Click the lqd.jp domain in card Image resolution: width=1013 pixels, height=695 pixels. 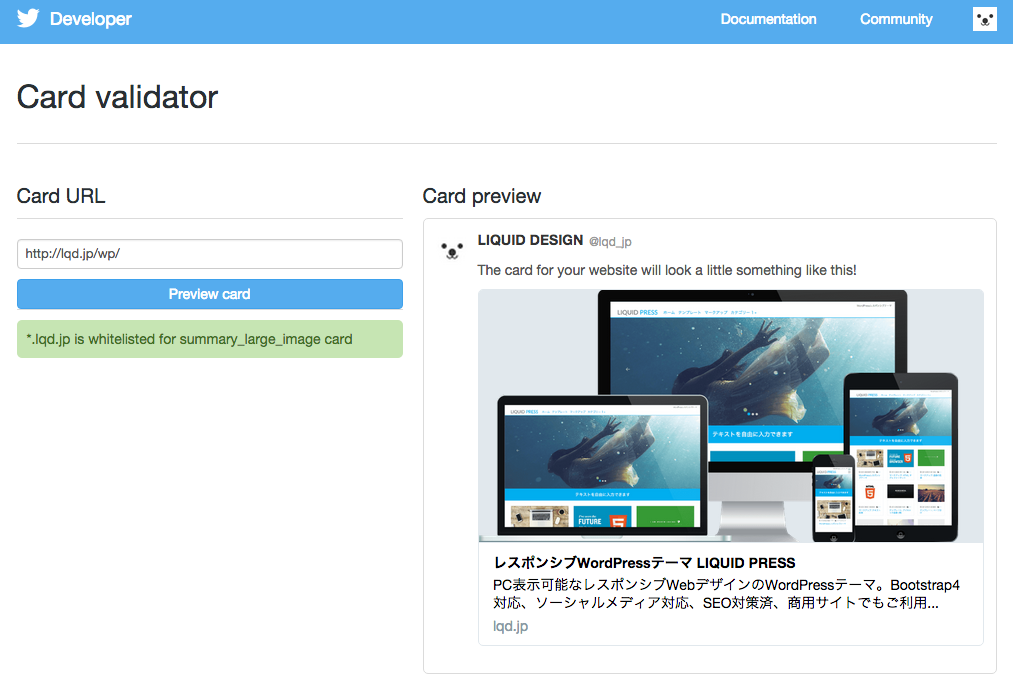pos(510,626)
